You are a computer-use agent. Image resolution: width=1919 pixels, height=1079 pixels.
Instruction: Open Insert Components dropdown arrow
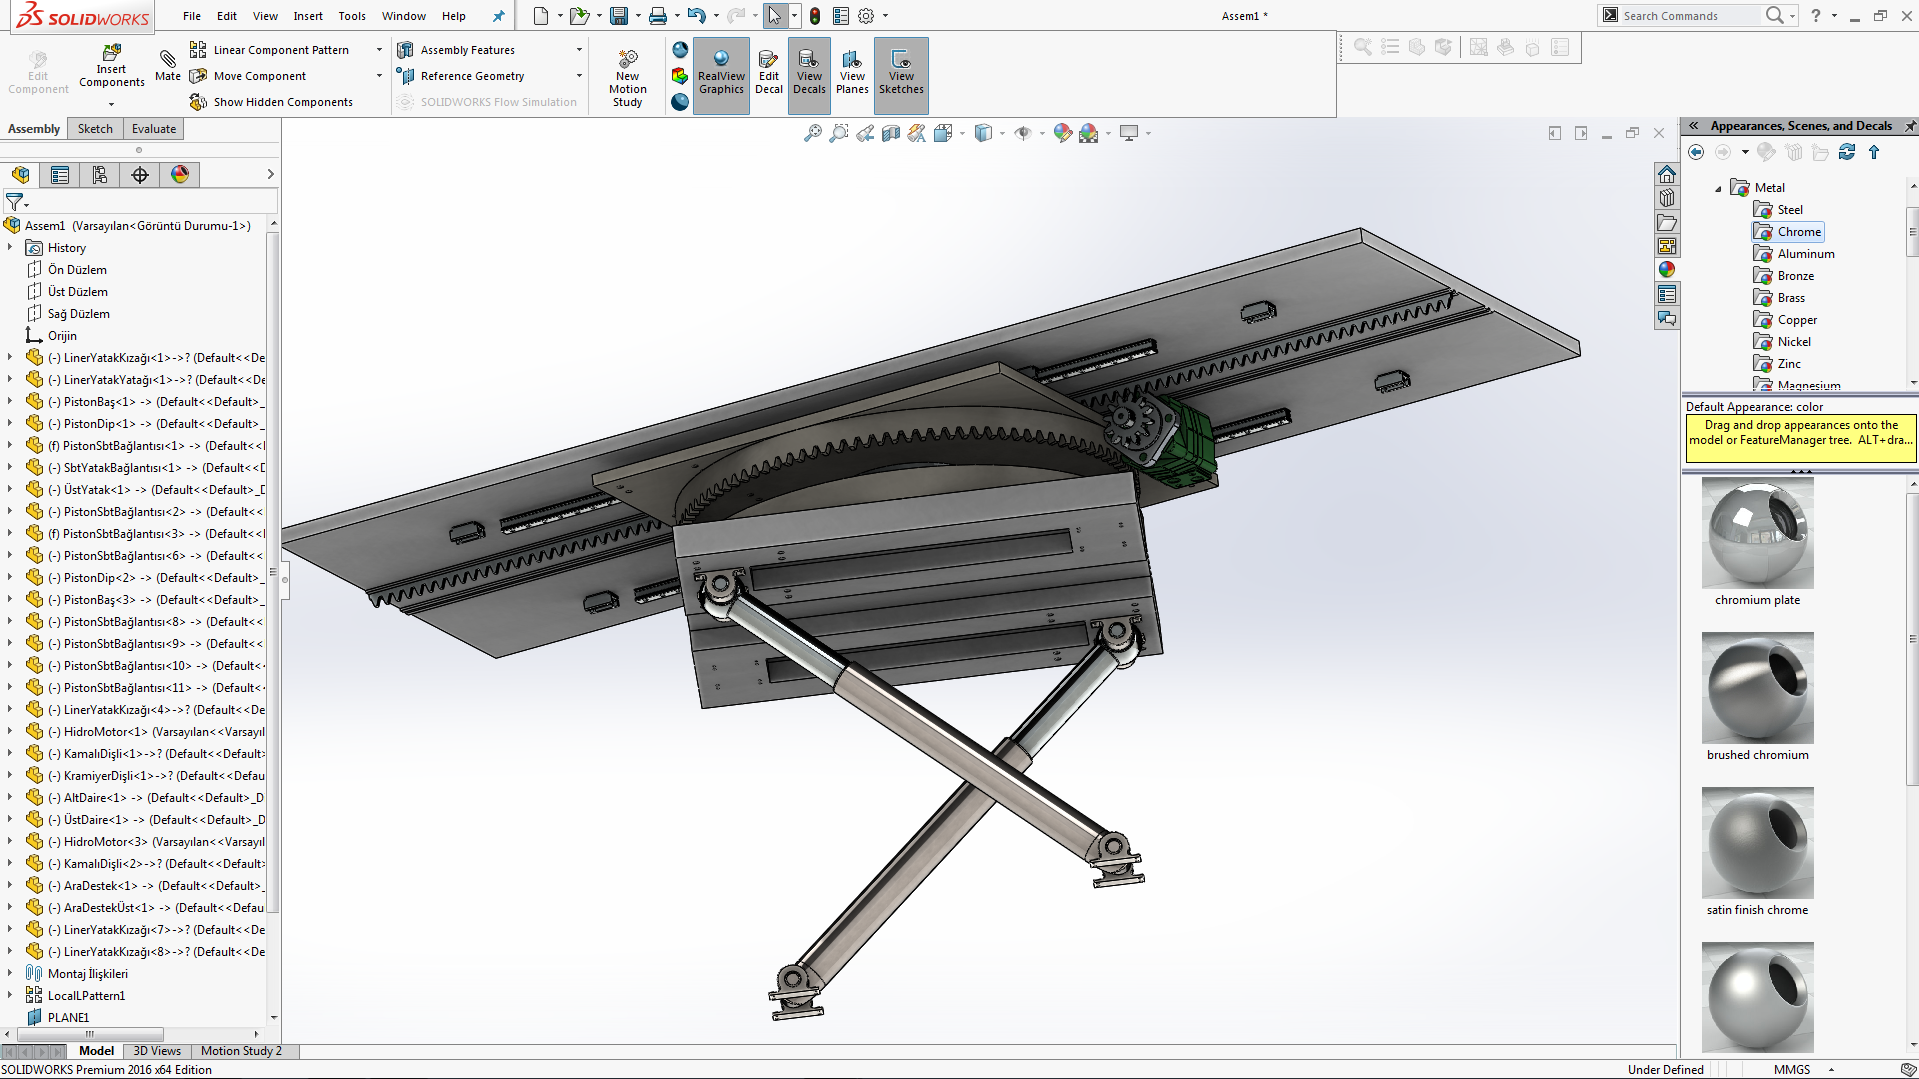(x=111, y=104)
